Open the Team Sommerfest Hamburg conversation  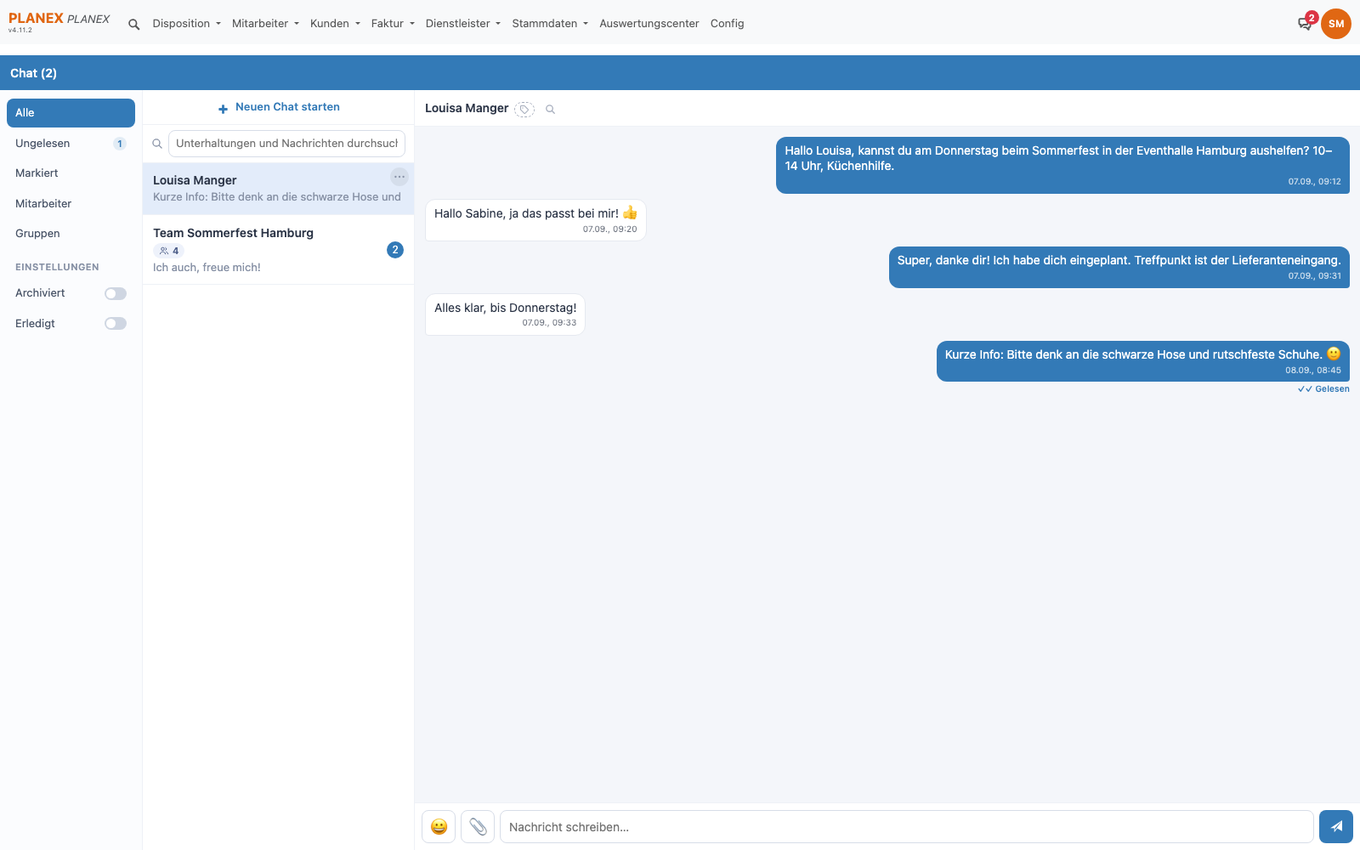pos(278,250)
